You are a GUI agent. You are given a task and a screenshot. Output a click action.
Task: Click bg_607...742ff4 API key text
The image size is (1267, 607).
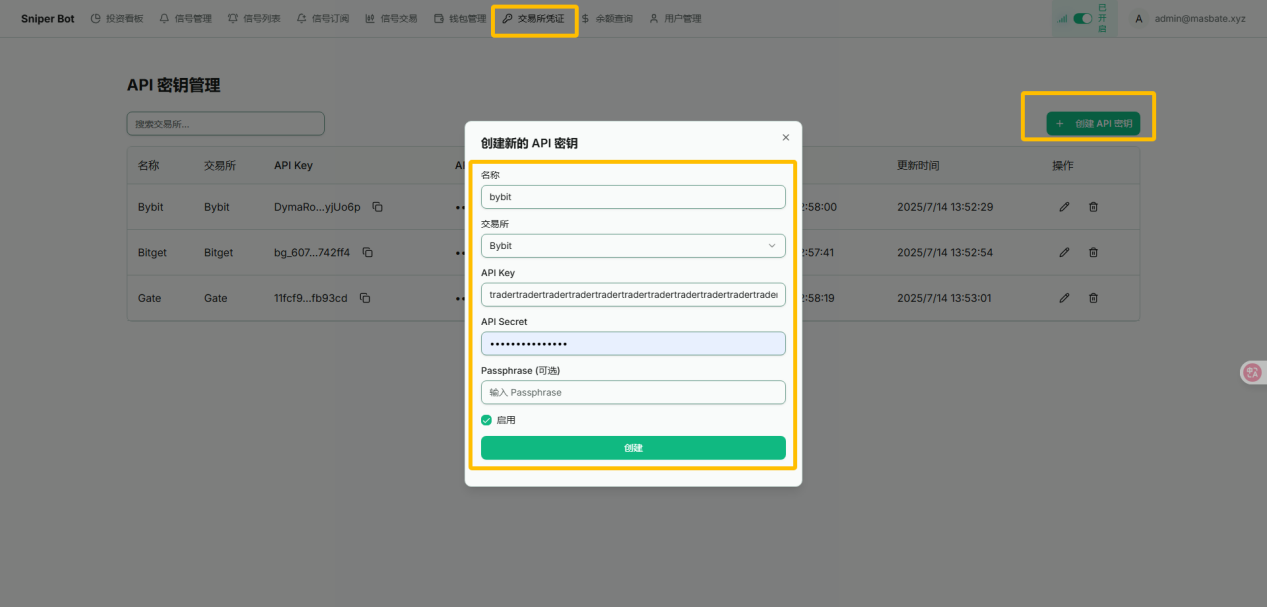tap(312, 252)
